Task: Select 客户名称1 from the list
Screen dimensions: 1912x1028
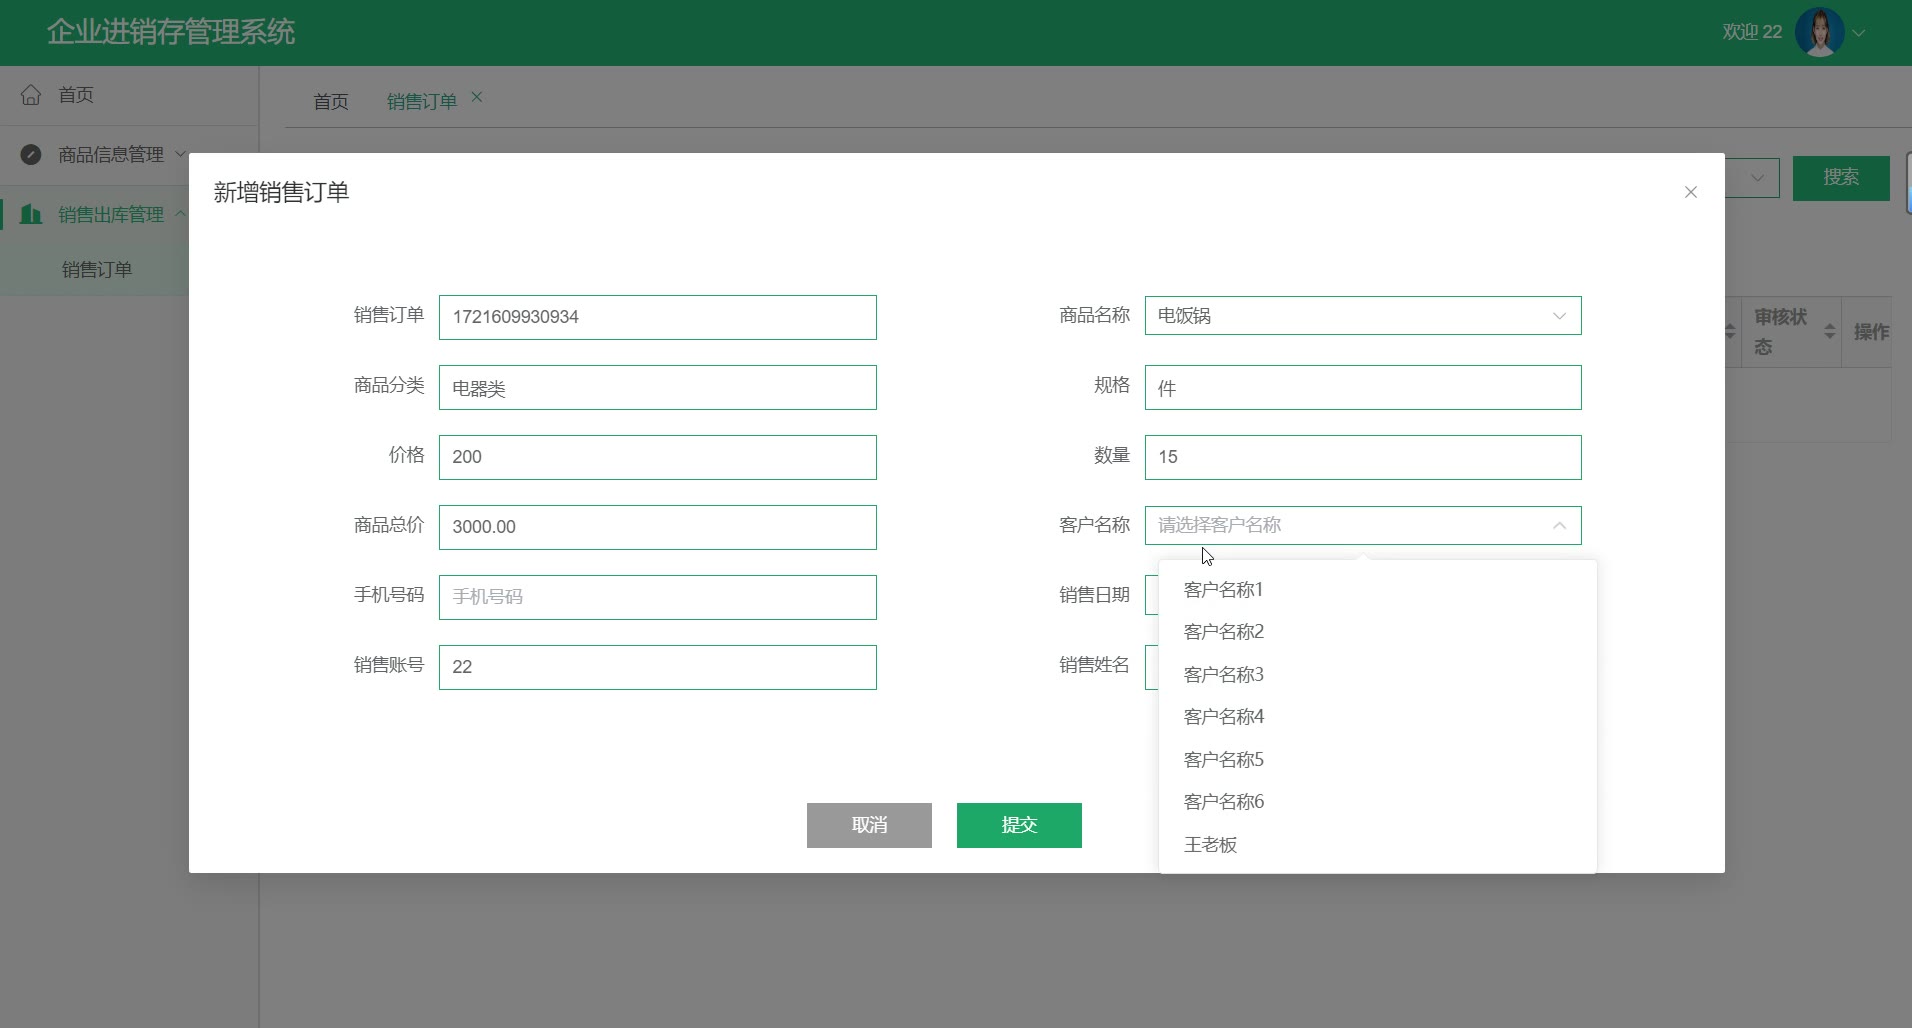Action: pos(1223,590)
